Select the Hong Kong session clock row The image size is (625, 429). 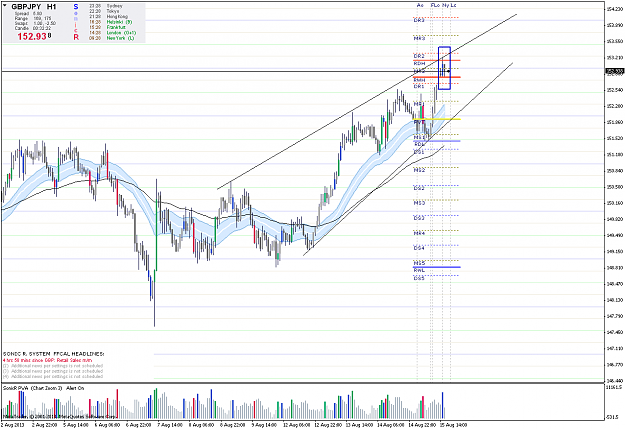108,16
